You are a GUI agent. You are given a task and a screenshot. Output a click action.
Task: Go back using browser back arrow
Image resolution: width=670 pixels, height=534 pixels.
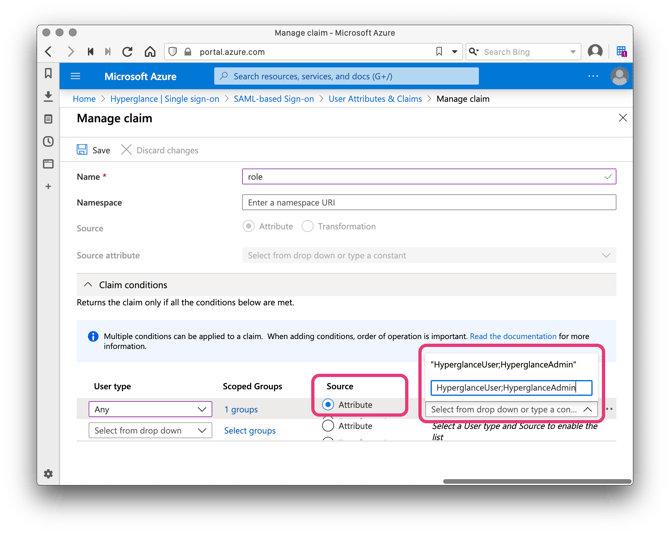pos(49,52)
